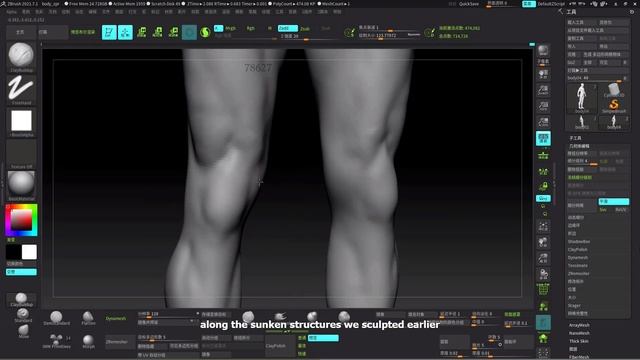Adjust the Draw Size slider
Viewport: 640px width, 360px height.
389,36
